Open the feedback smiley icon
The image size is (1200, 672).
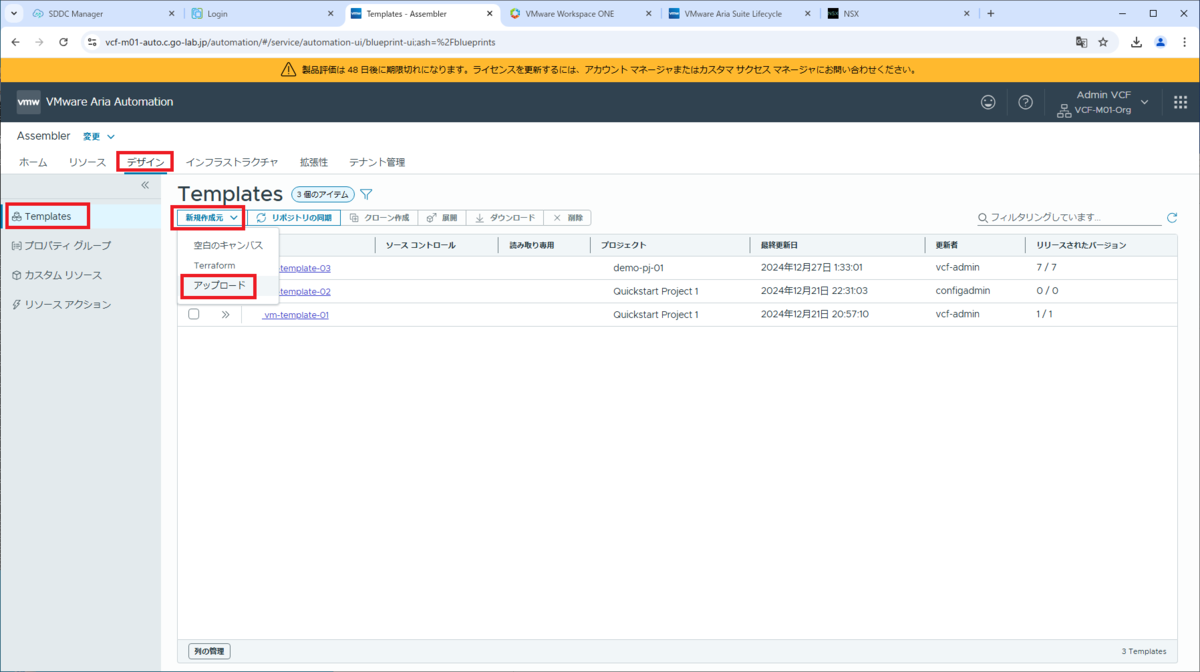(988, 102)
